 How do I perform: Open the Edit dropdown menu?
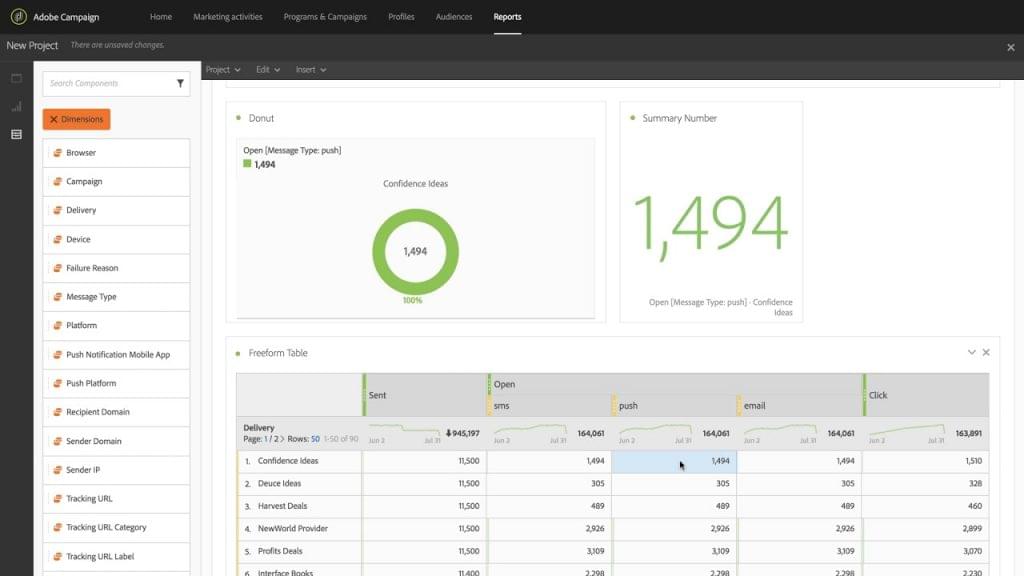coord(268,70)
